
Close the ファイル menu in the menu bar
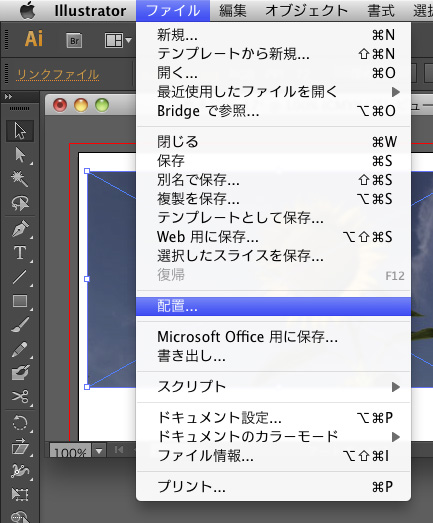click(173, 11)
